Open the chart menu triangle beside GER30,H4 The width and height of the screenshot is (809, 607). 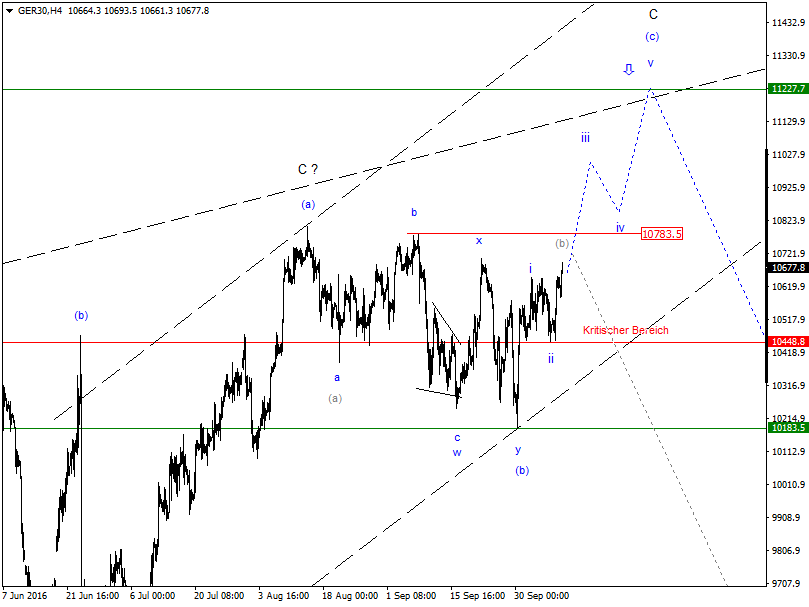coord(9,11)
